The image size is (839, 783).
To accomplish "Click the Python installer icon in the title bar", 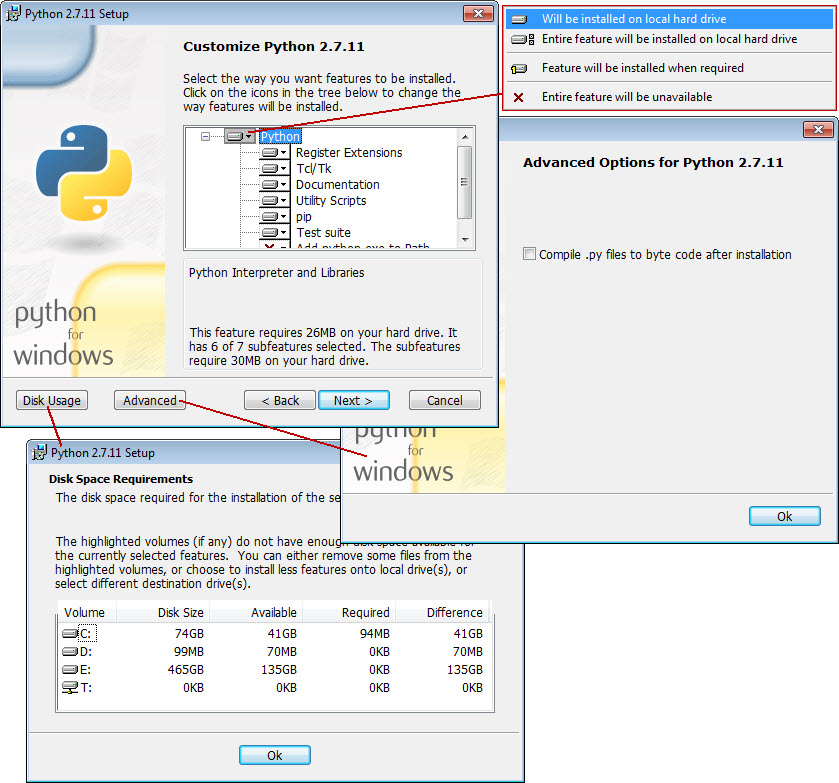I will [13, 13].
